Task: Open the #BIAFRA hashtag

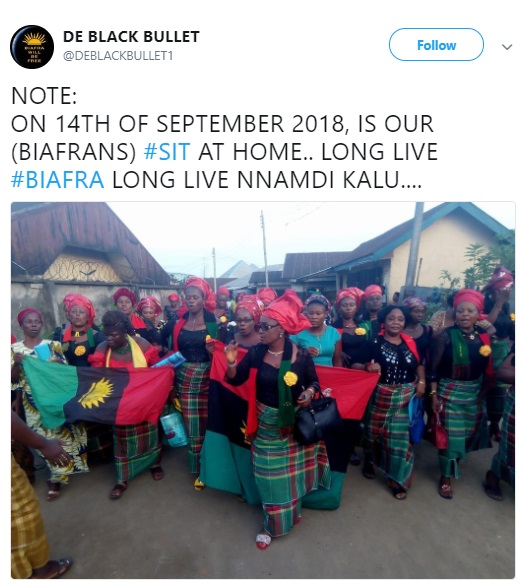Action: click(58, 179)
